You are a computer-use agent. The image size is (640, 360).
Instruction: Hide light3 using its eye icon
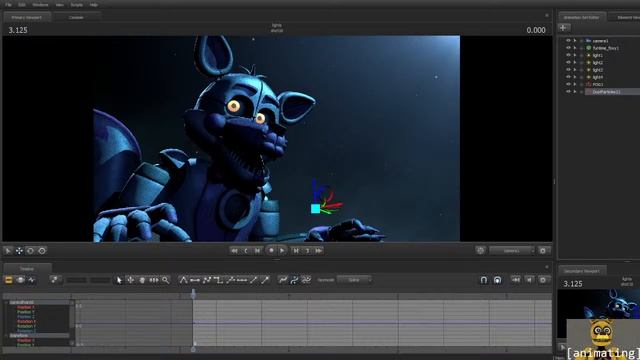pos(568,70)
